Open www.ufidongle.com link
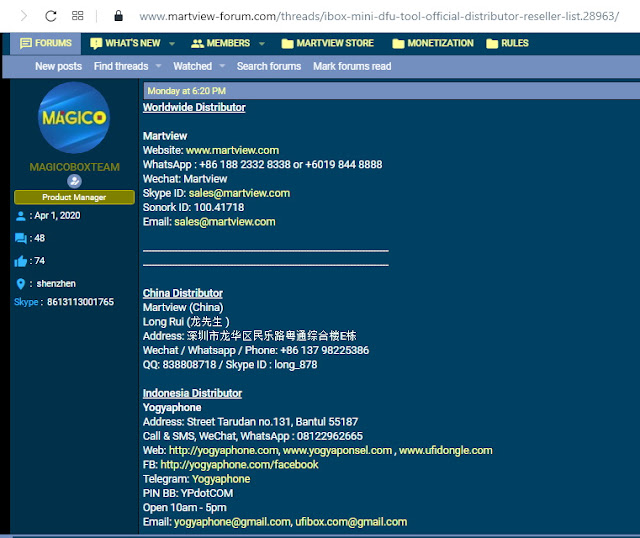Screen dimensions: 640x538 coord(446,450)
